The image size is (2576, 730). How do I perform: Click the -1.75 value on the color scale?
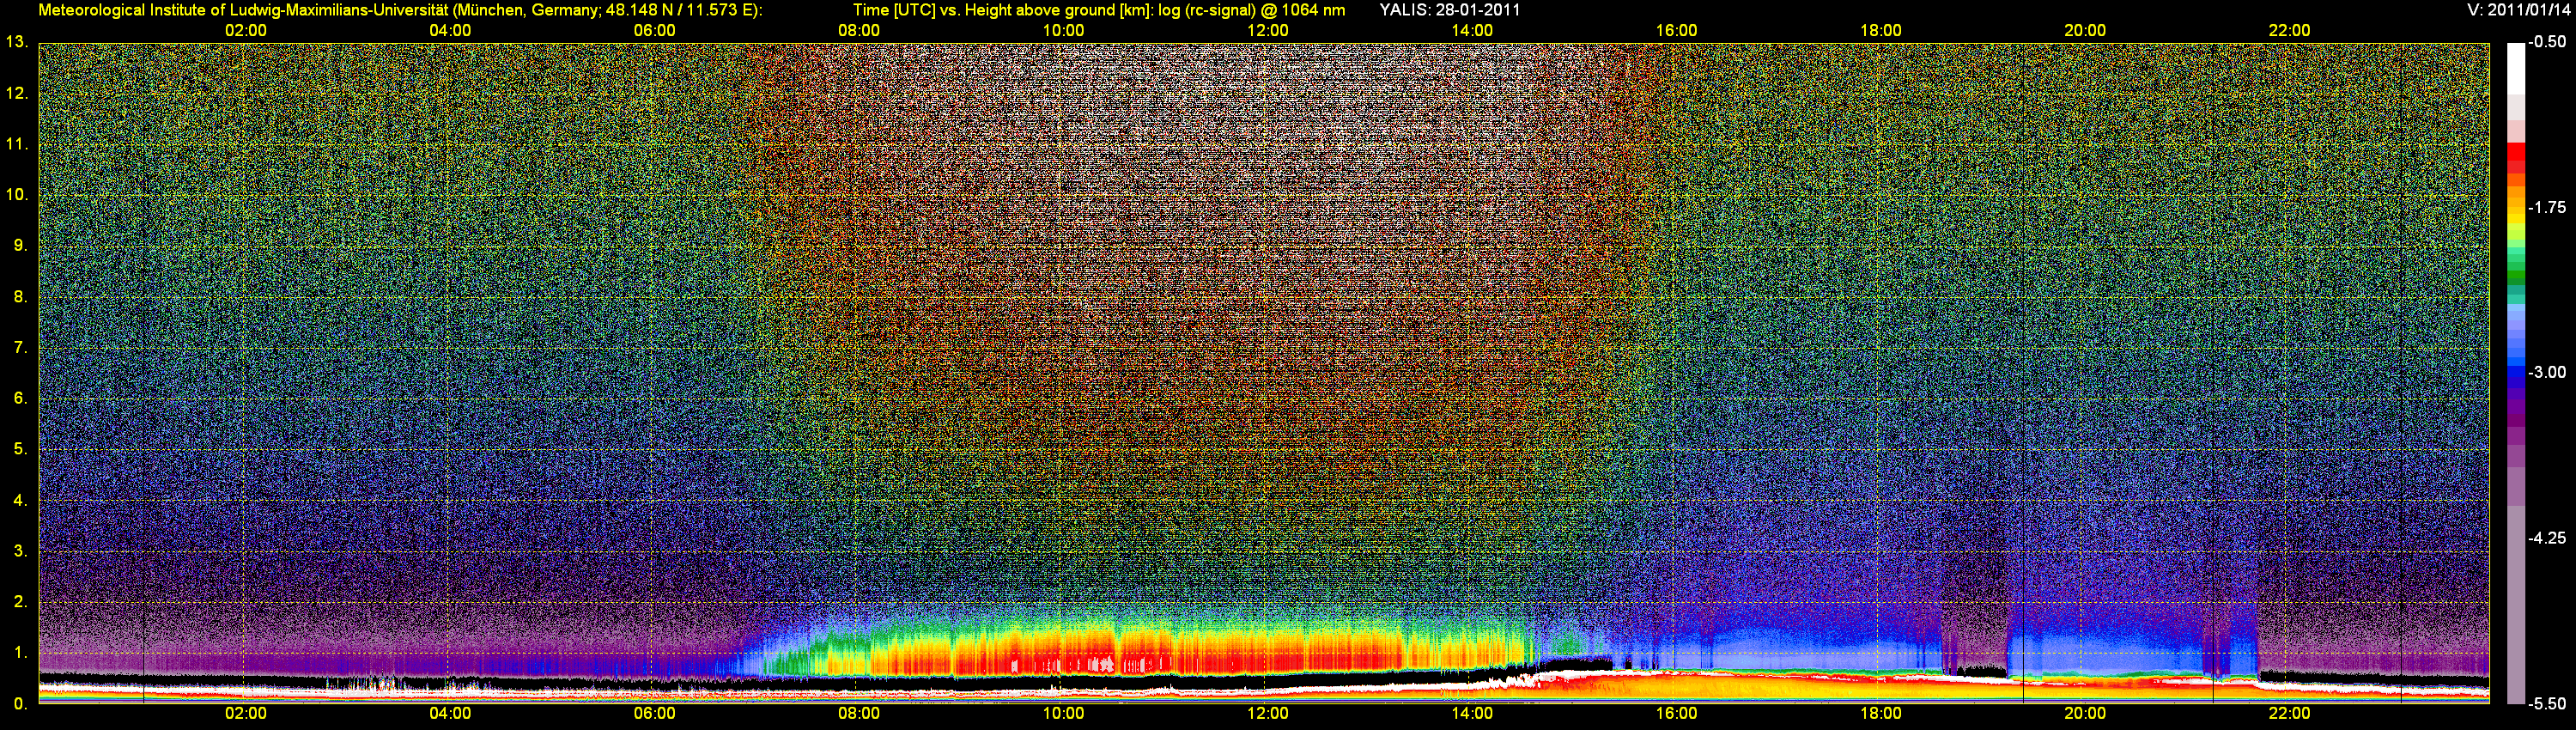tap(2546, 208)
